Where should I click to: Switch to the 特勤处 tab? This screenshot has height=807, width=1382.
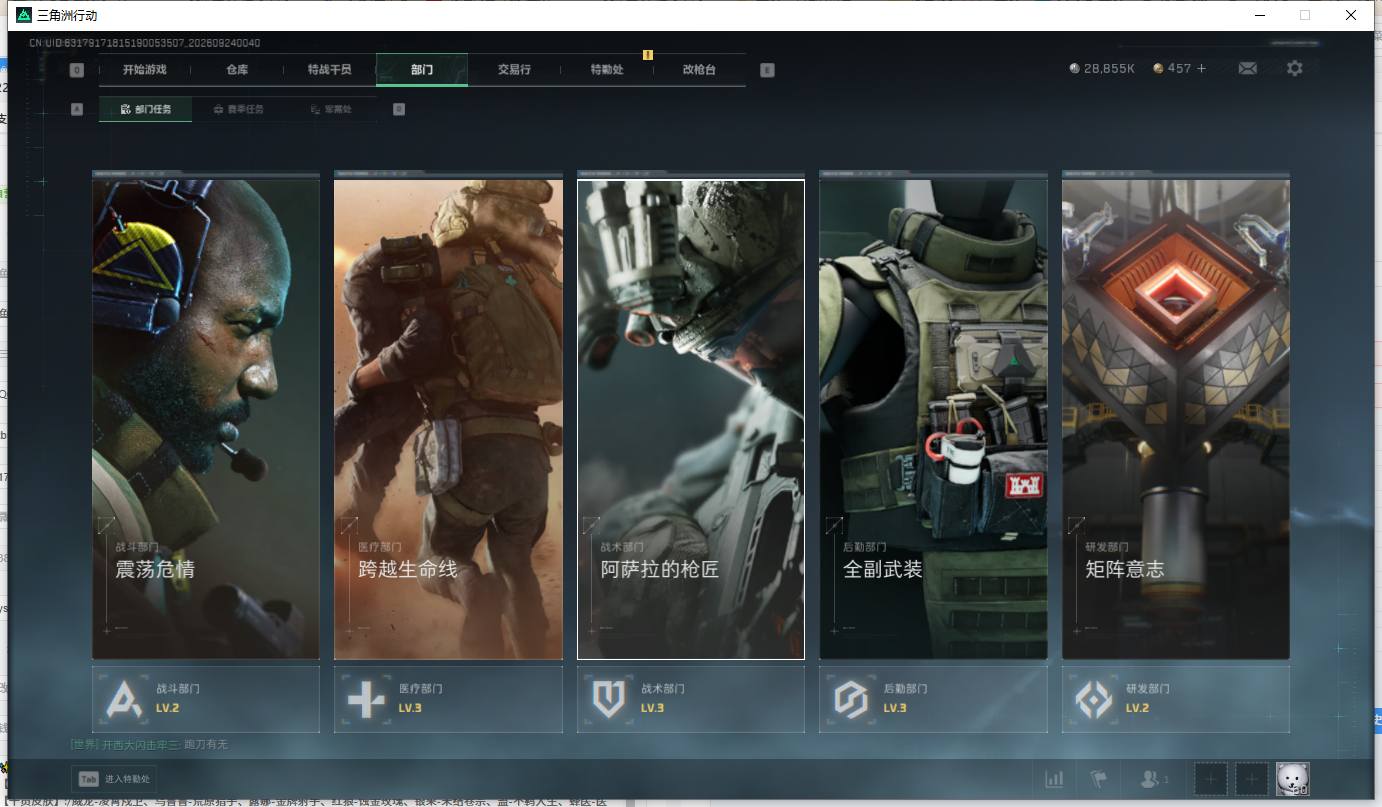coord(607,70)
